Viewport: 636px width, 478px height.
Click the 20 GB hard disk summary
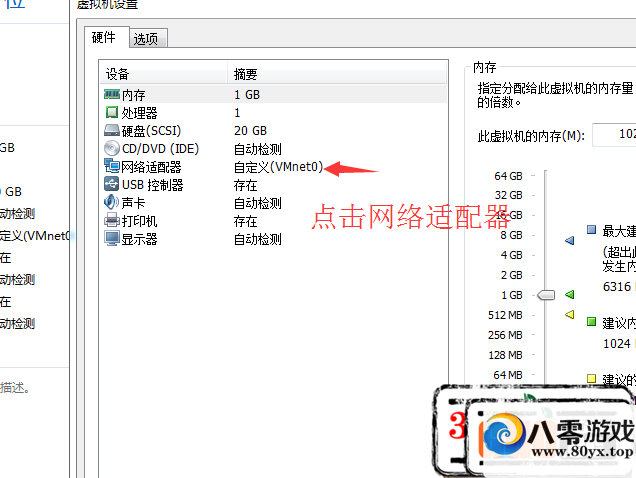point(250,131)
